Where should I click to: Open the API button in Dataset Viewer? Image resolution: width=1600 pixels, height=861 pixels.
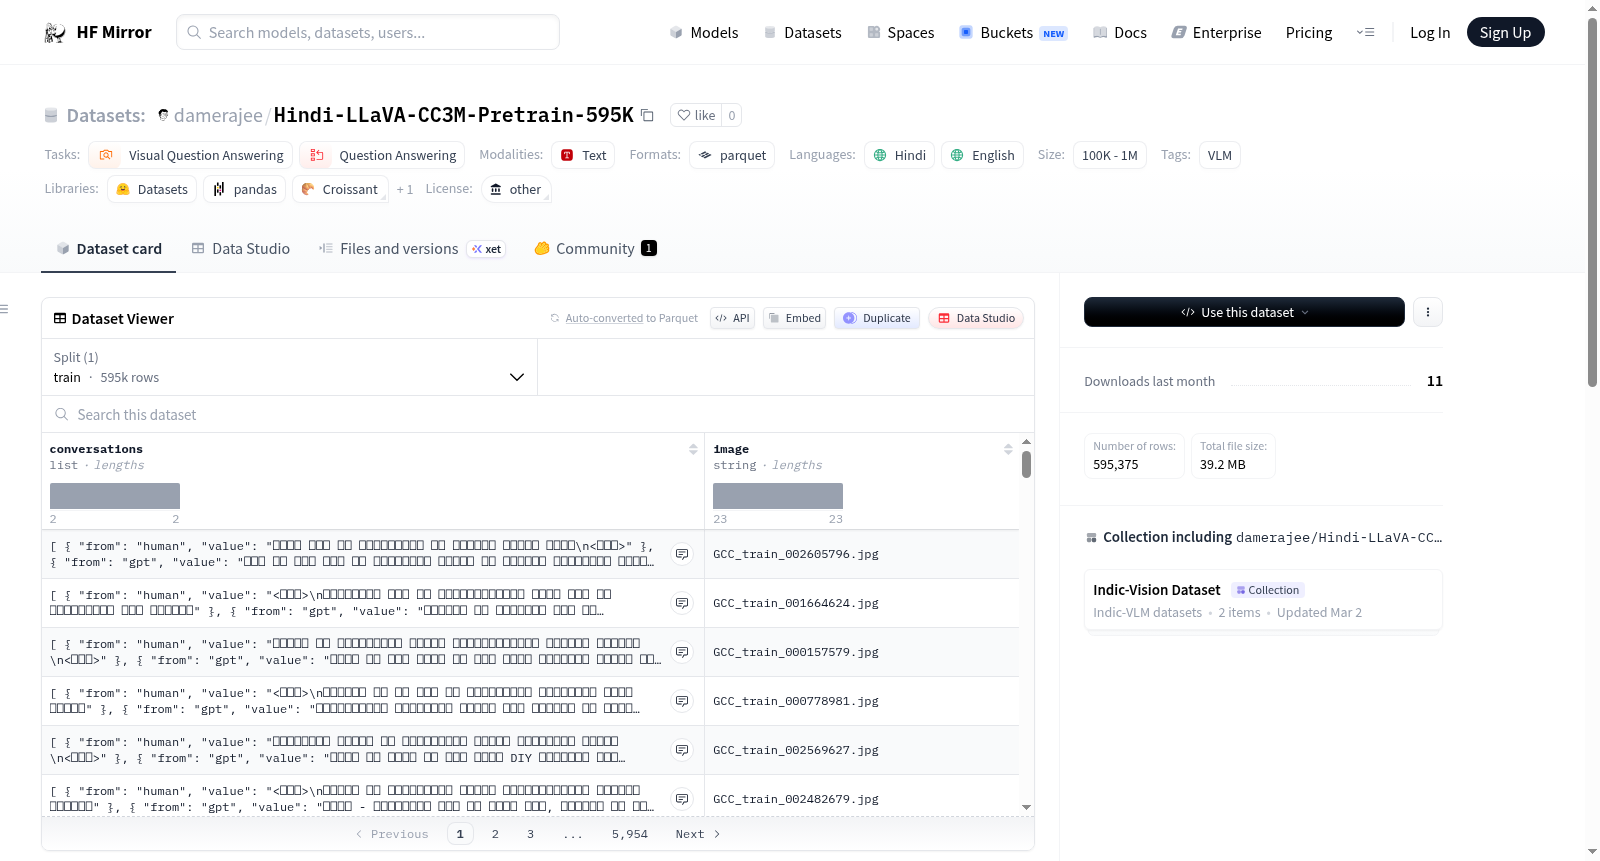(x=733, y=318)
